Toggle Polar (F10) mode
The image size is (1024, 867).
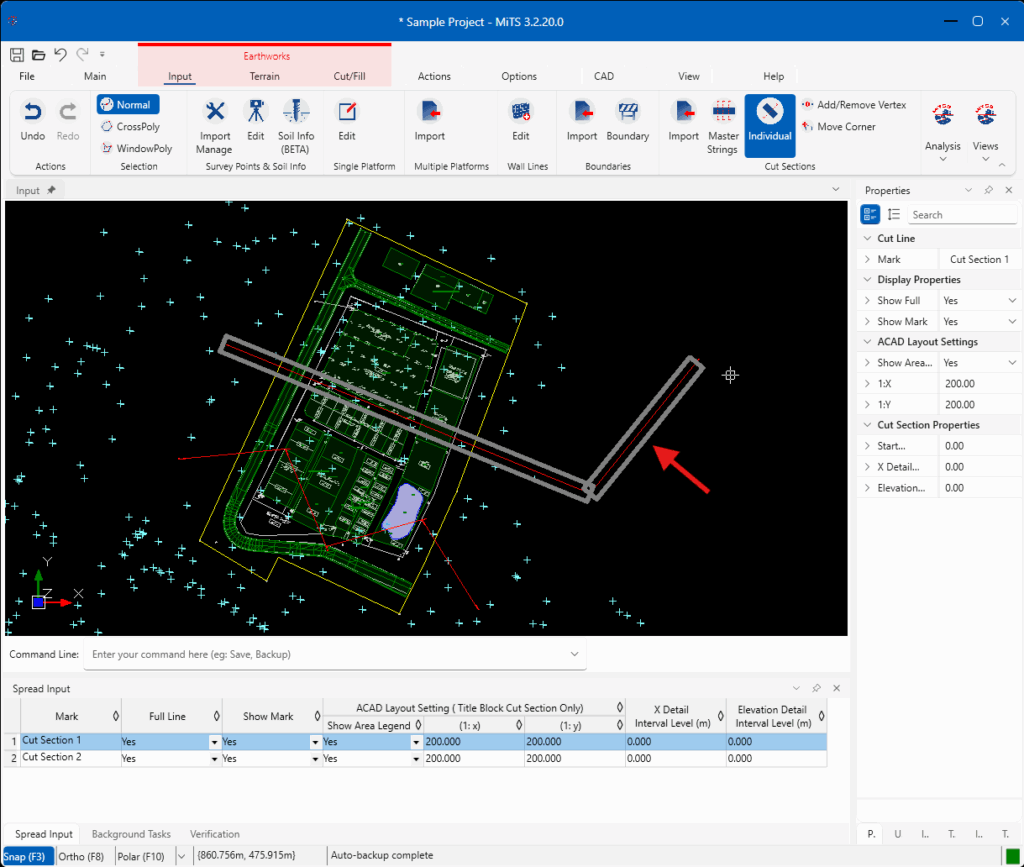[x=141, y=857]
